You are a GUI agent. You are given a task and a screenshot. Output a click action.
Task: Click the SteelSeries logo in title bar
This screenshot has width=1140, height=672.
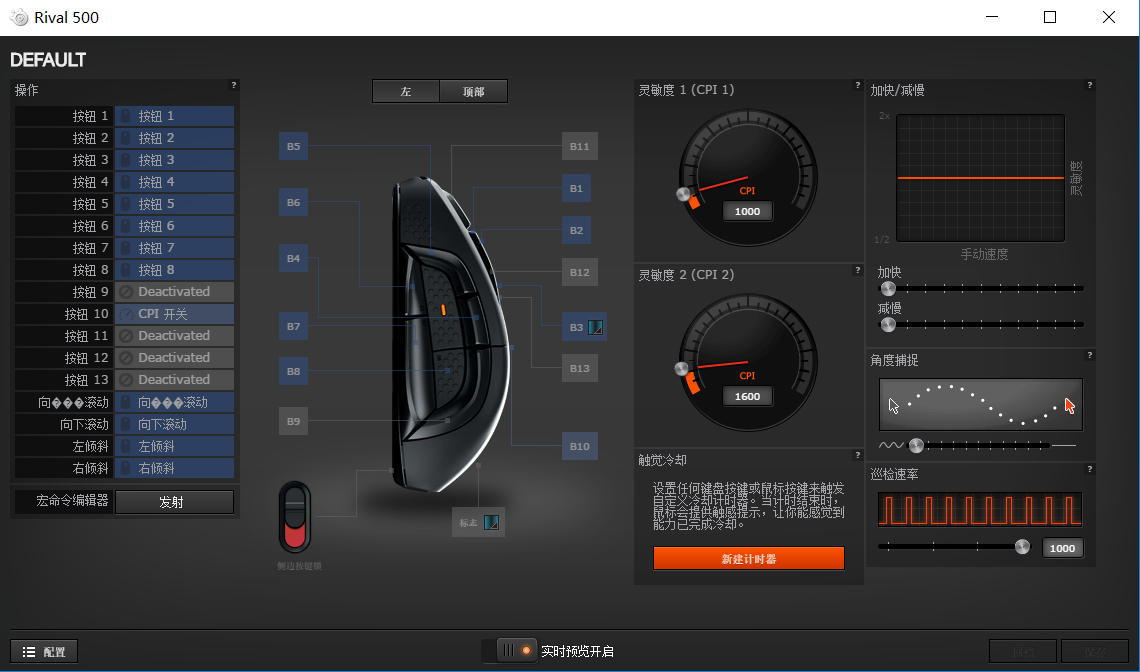(x=19, y=17)
